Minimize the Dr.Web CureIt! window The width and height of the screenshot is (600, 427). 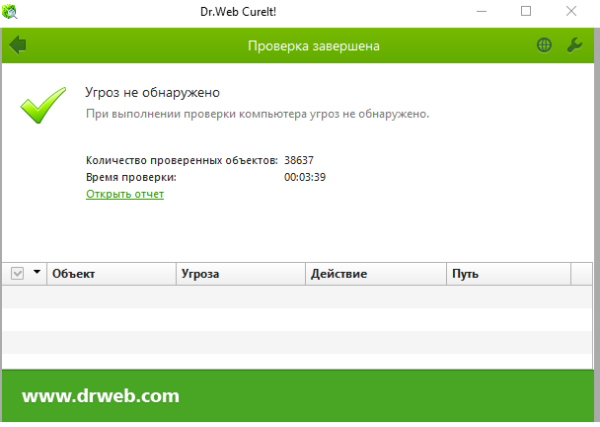click(x=481, y=11)
